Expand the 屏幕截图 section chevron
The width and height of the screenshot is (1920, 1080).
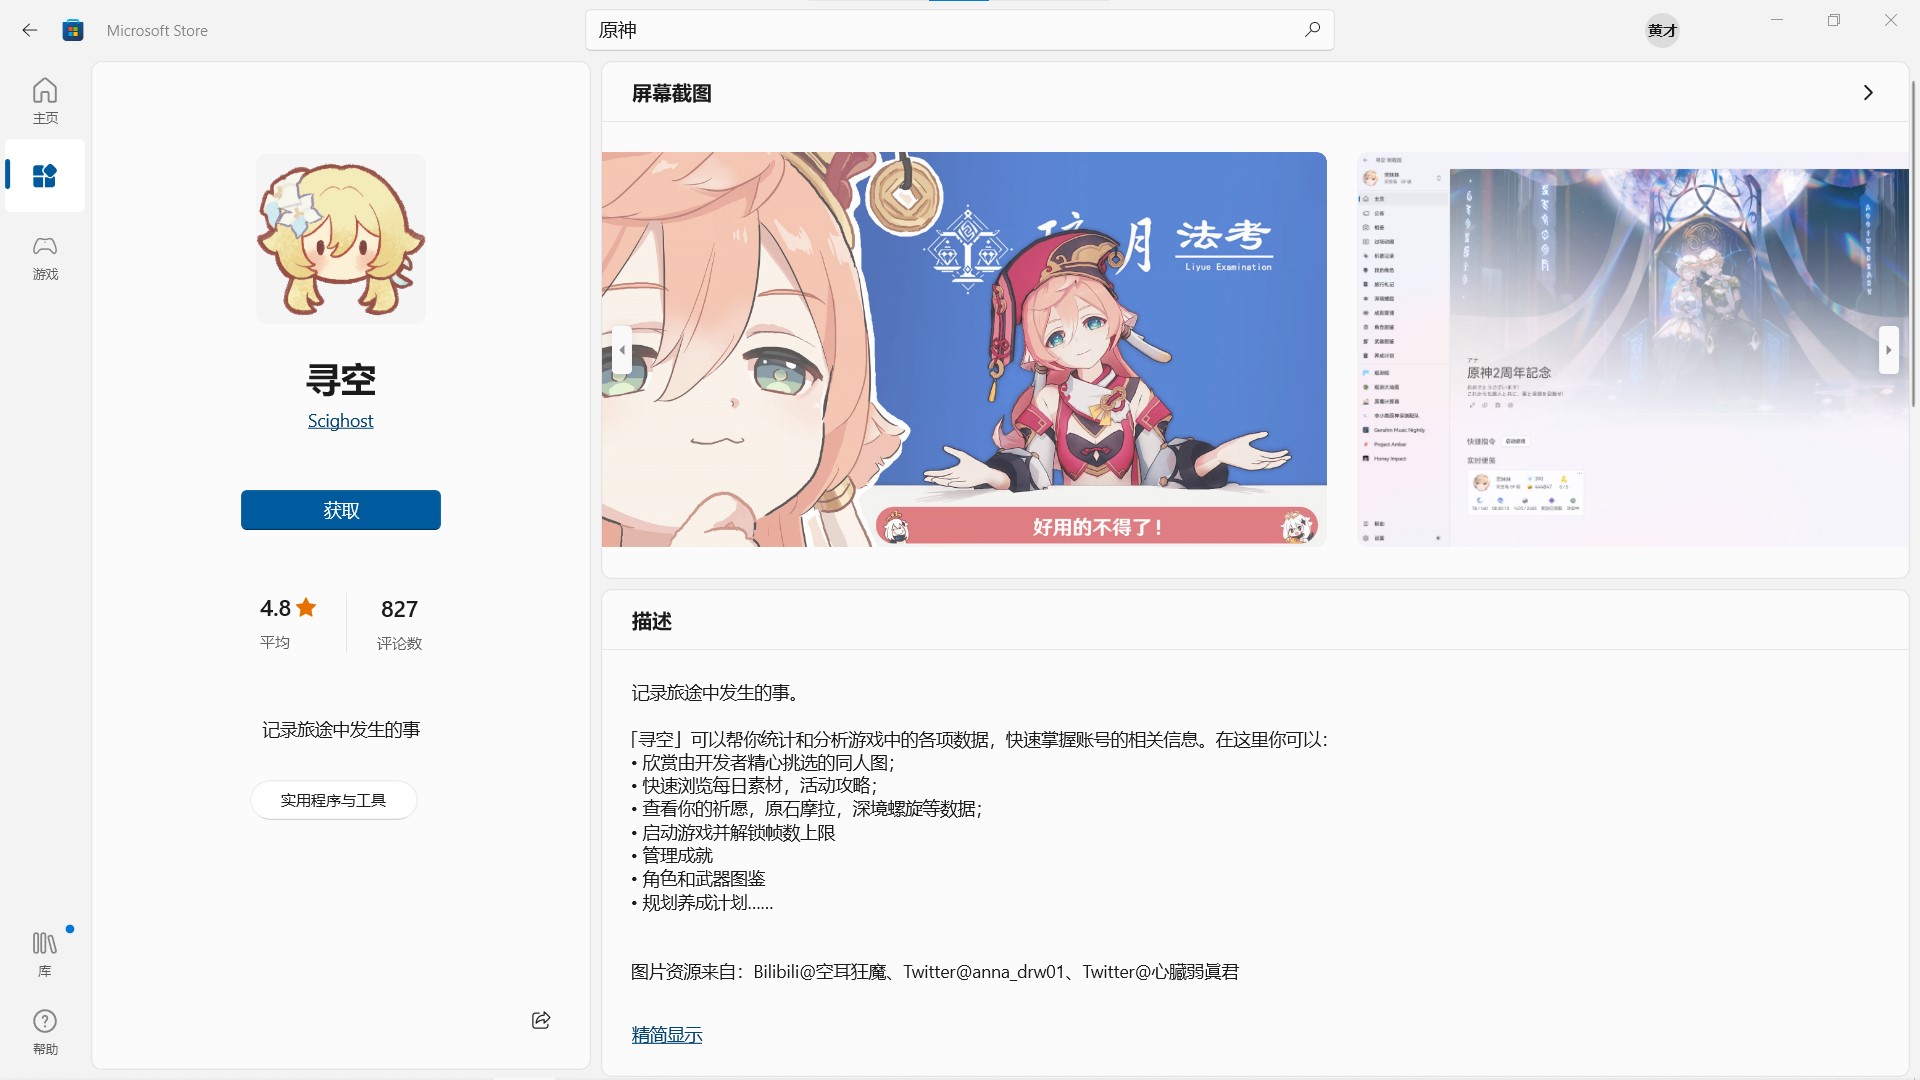1868,93
